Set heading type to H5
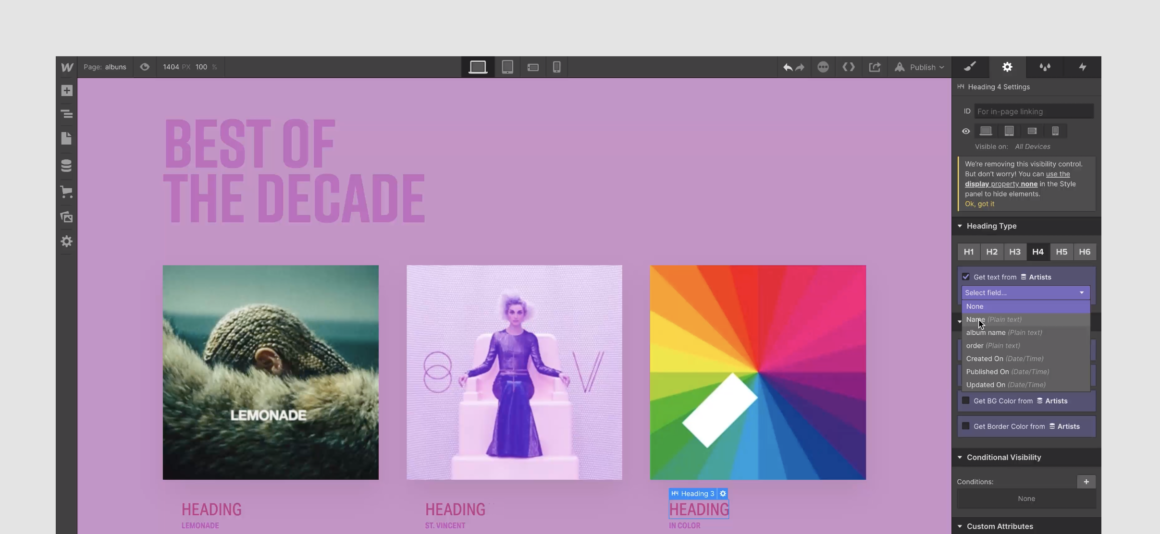 [x=1061, y=252]
